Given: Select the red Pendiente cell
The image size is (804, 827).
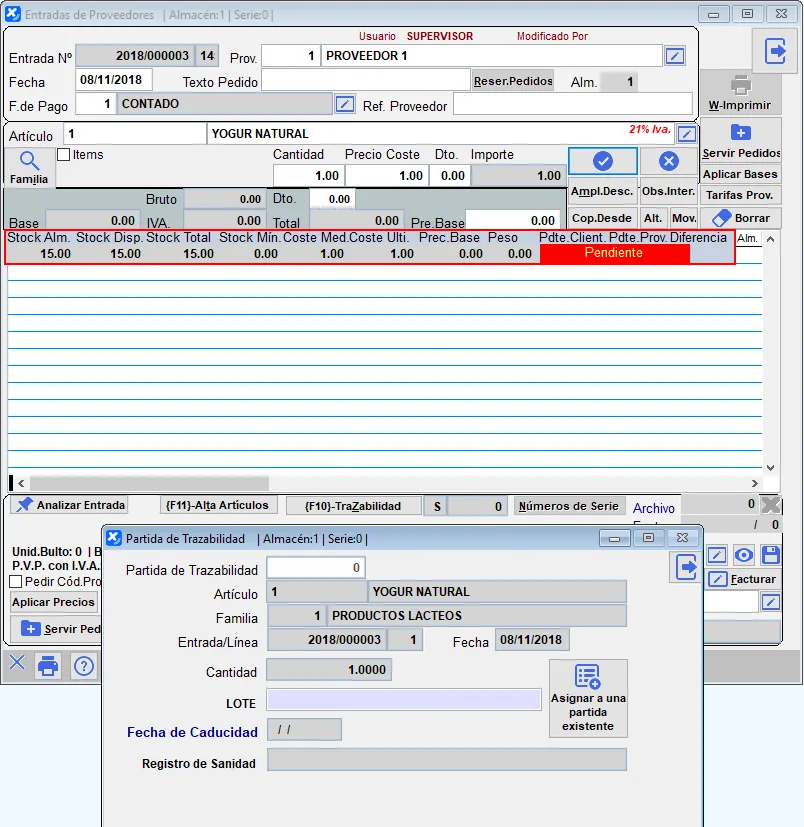Looking at the screenshot, I should (614, 254).
